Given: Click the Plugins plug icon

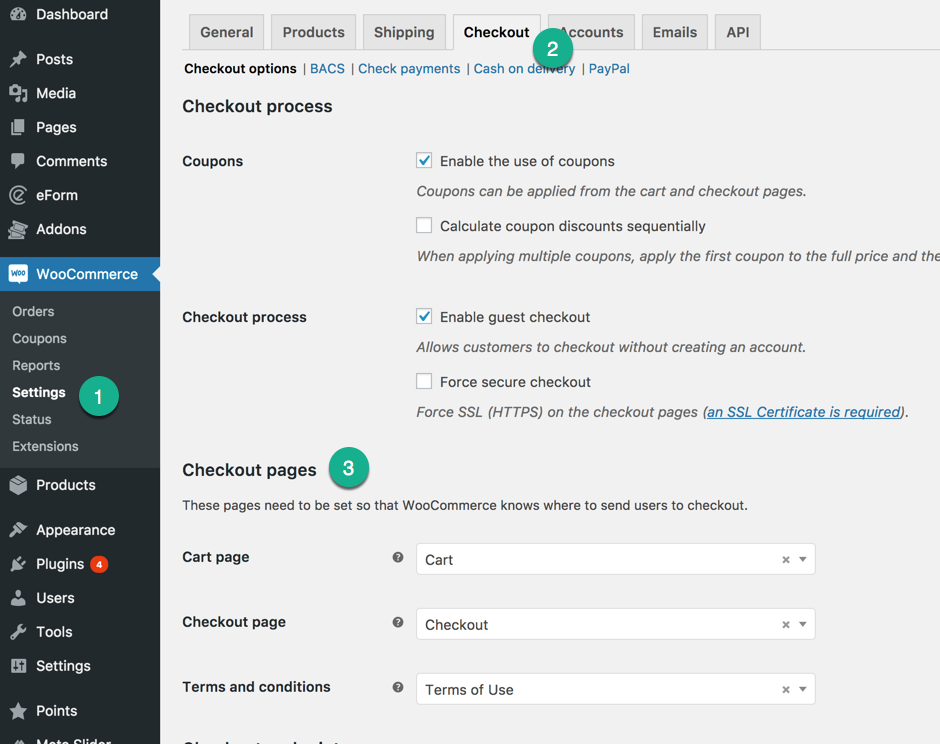Looking at the screenshot, I should coord(18,564).
